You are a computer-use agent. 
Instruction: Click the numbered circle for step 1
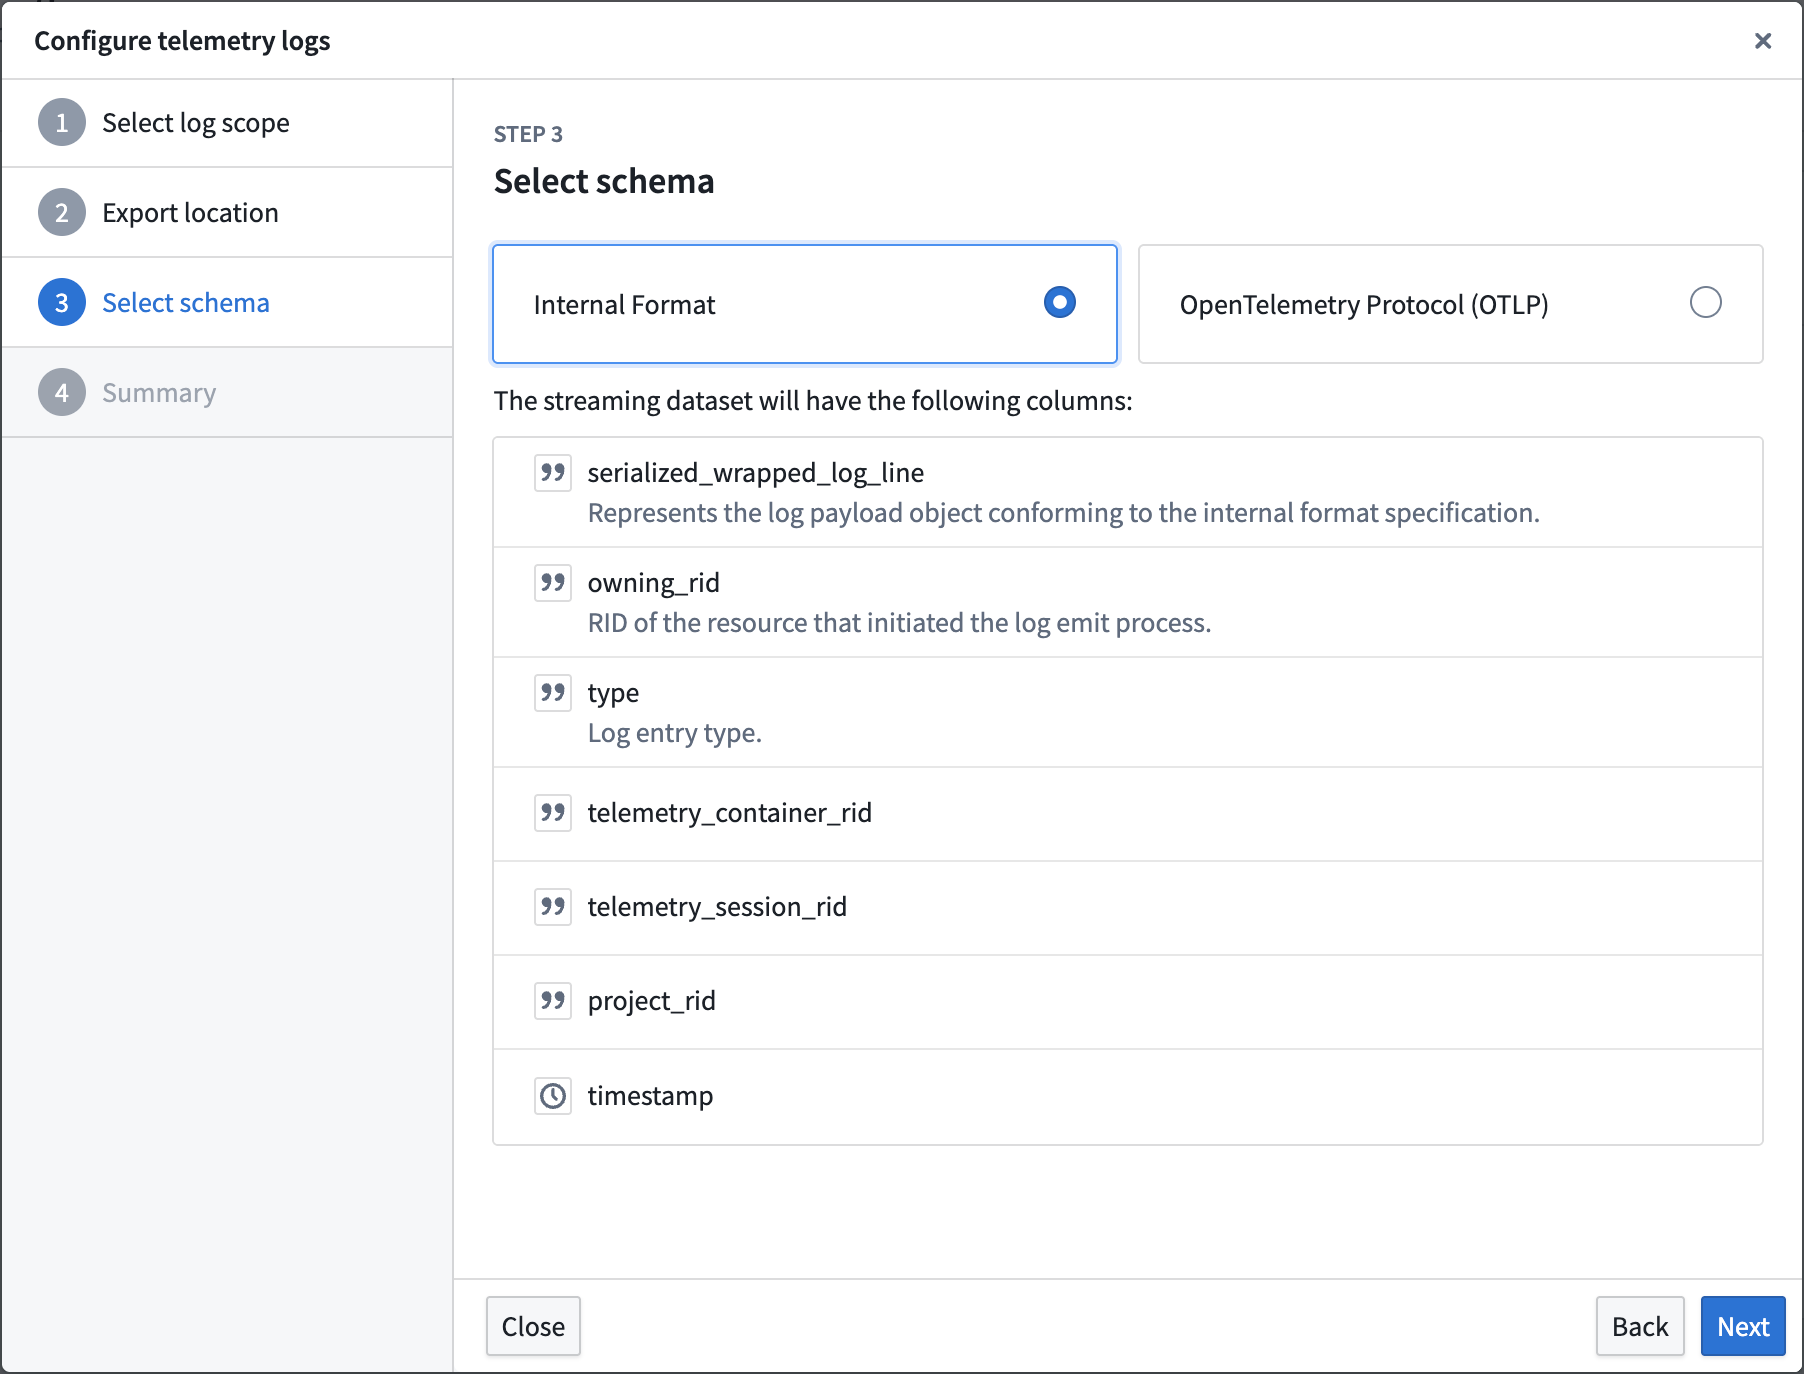coord(61,122)
